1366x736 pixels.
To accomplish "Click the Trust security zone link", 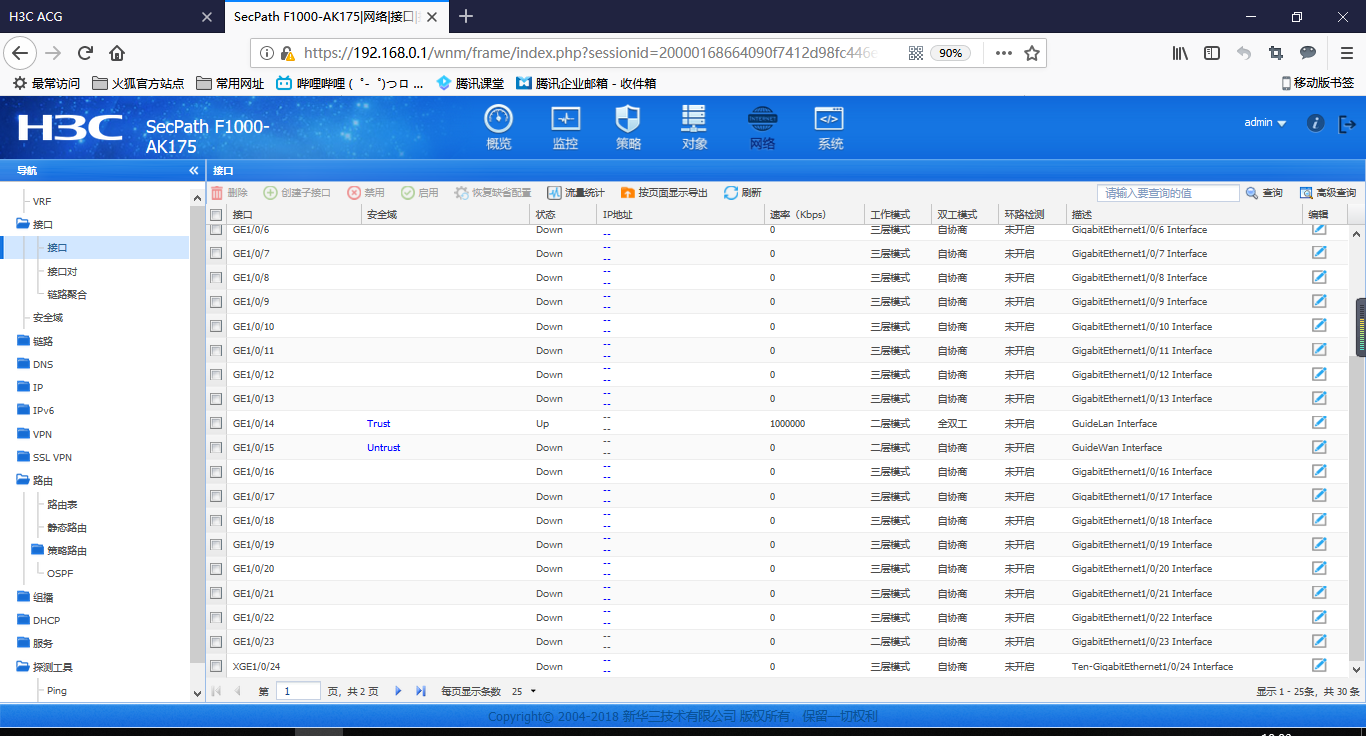I will pyautogui.click(x=378, y=424).
